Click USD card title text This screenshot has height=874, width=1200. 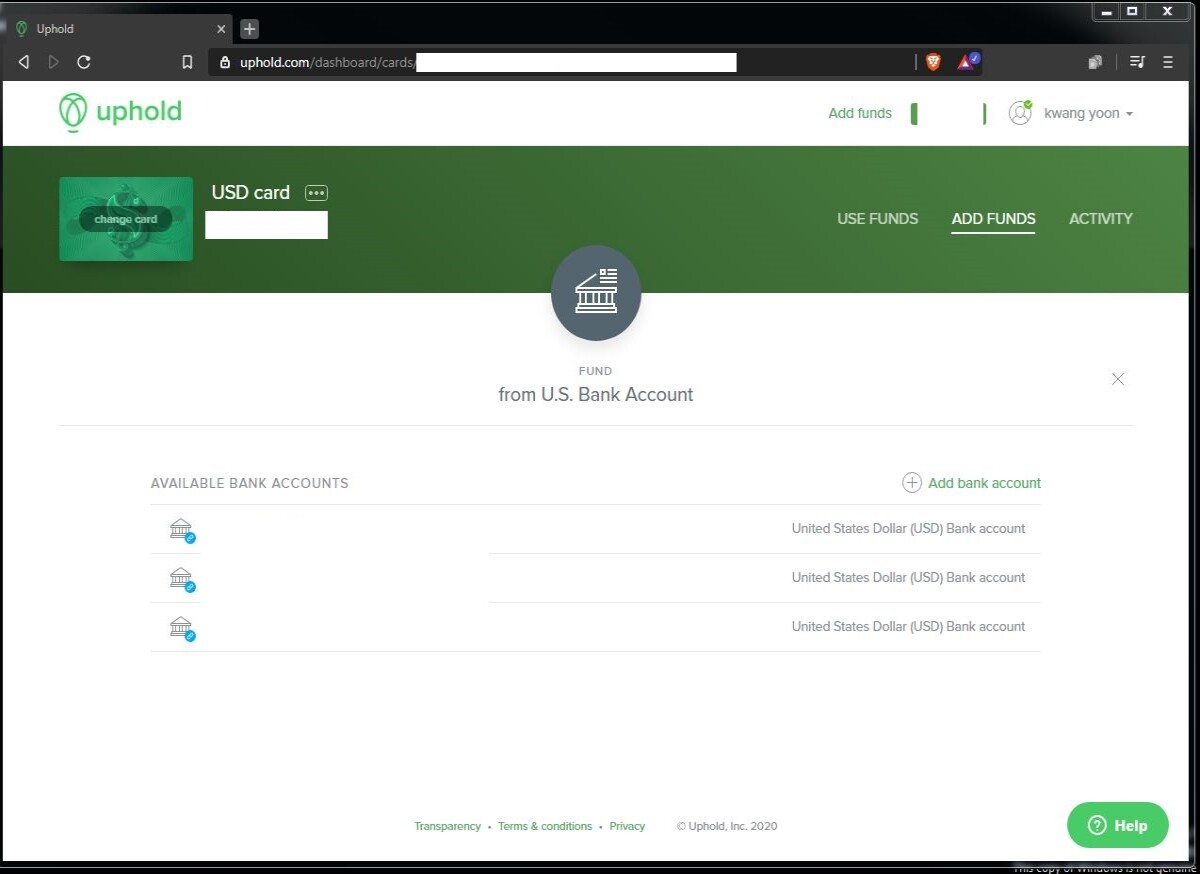pos(251,192)
